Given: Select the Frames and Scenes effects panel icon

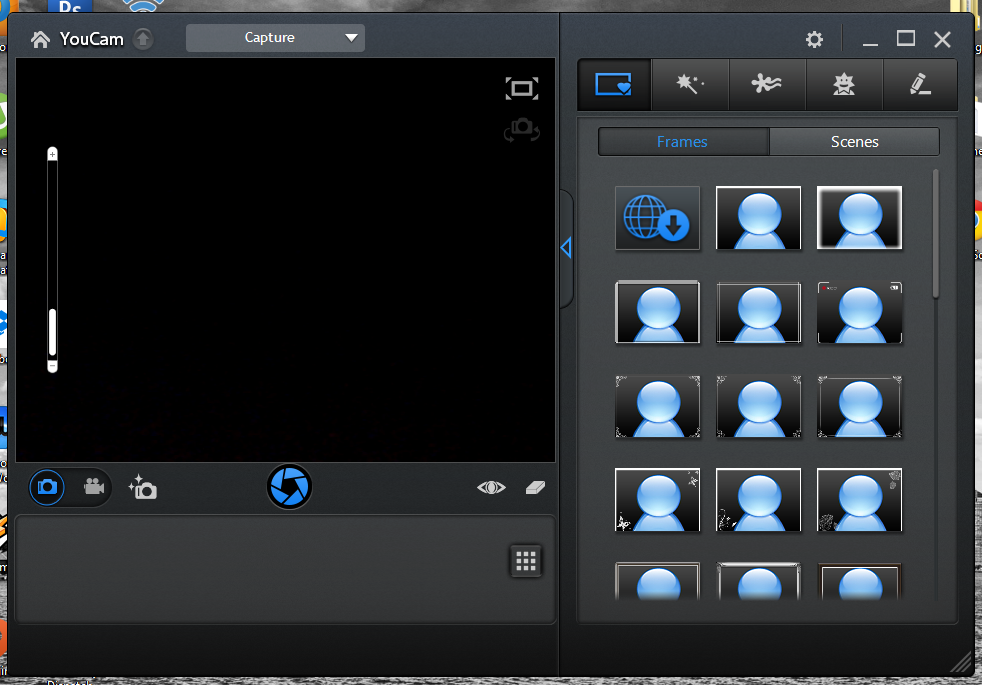Looking at the screenshot, I should pos(613,84).
